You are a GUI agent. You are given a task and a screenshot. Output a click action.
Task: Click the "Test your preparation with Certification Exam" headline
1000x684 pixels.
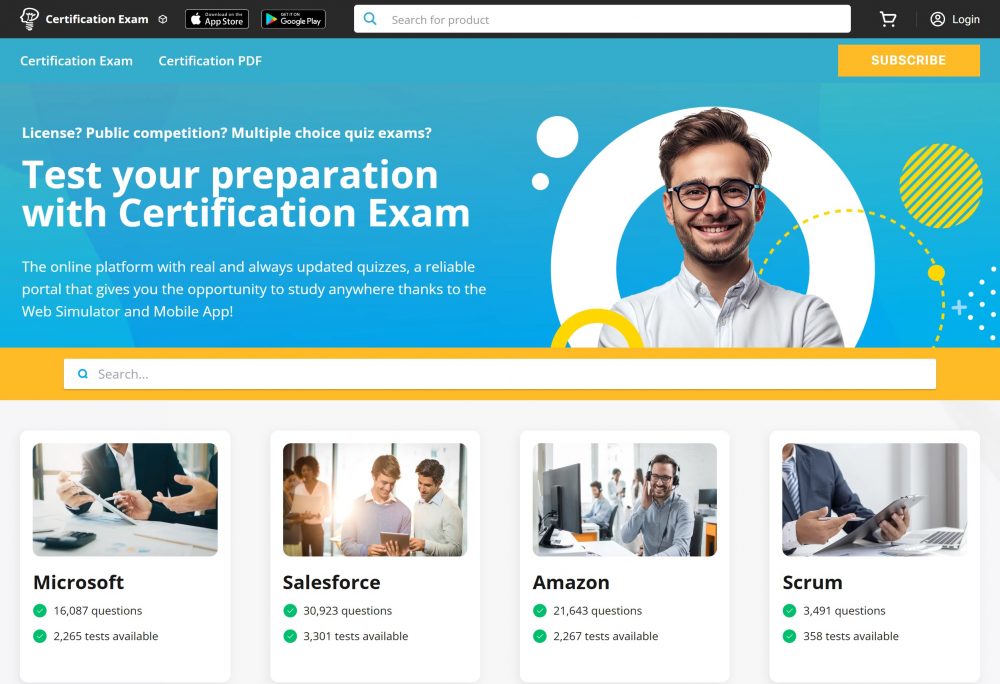[x=246, y=194]
